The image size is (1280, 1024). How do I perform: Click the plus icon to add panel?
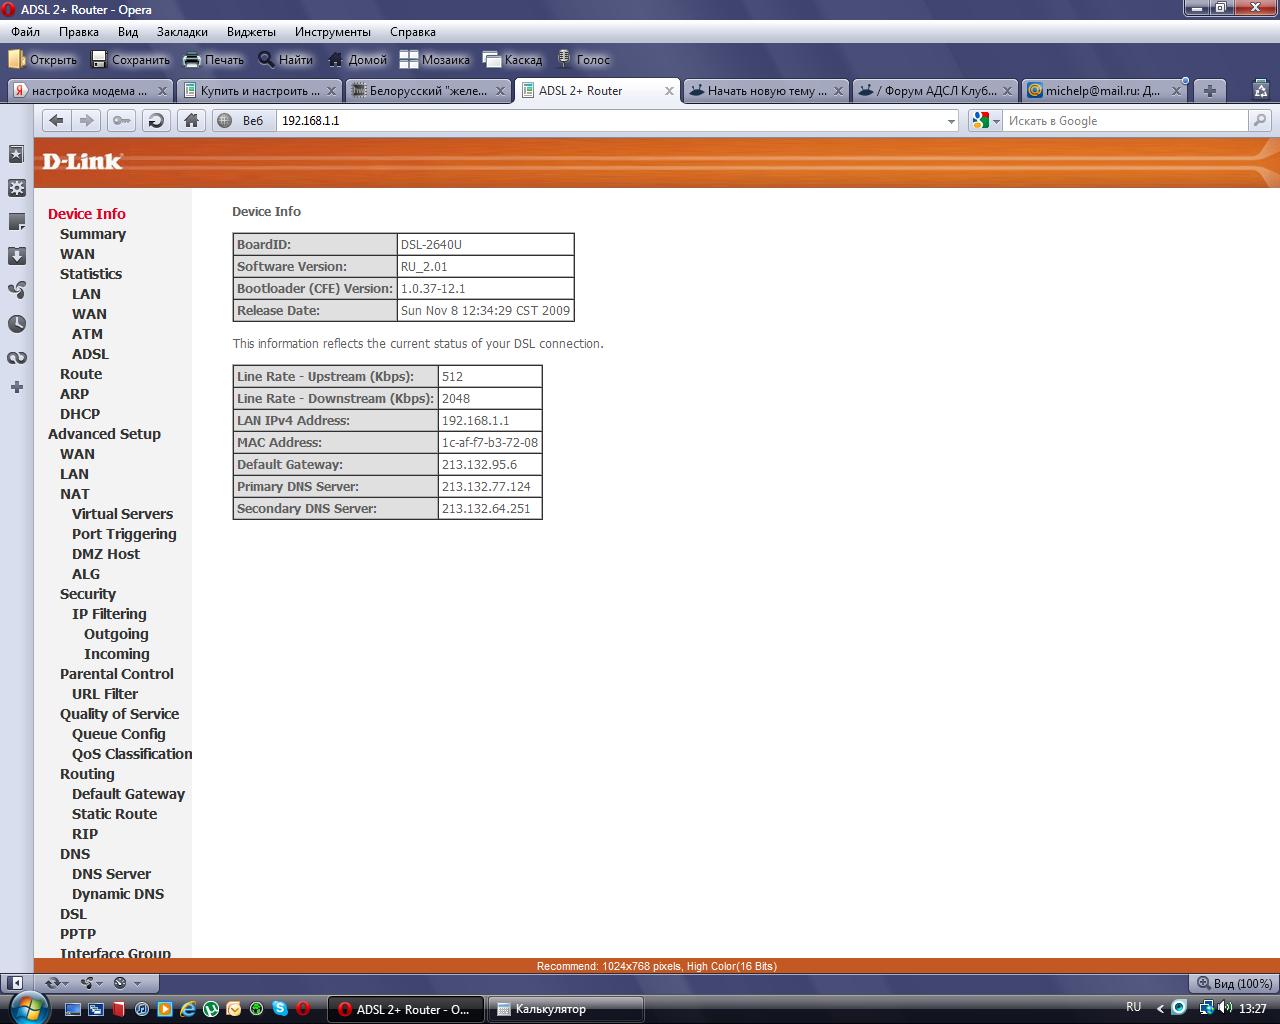pos(17,387)
